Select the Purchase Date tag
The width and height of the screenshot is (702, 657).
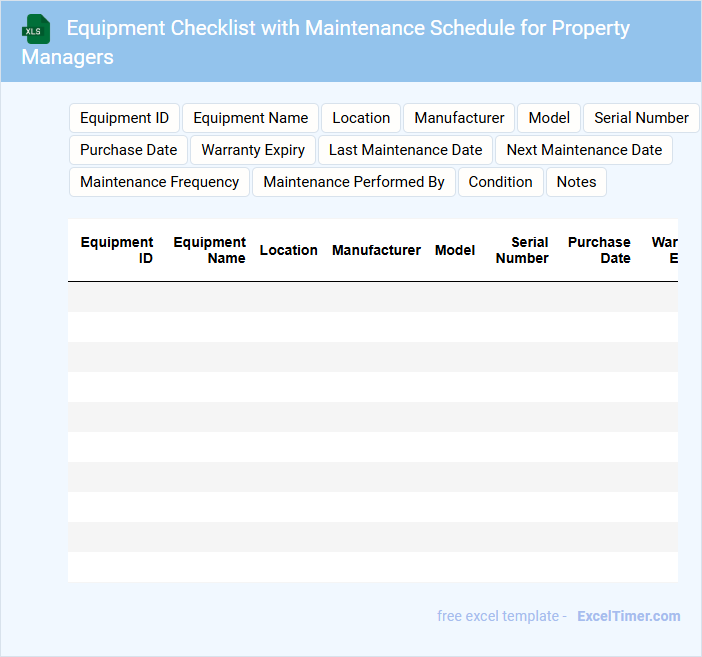pos(128,150)
